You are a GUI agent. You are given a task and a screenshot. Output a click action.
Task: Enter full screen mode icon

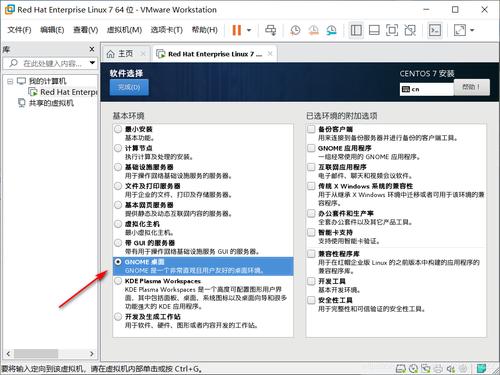392,30
